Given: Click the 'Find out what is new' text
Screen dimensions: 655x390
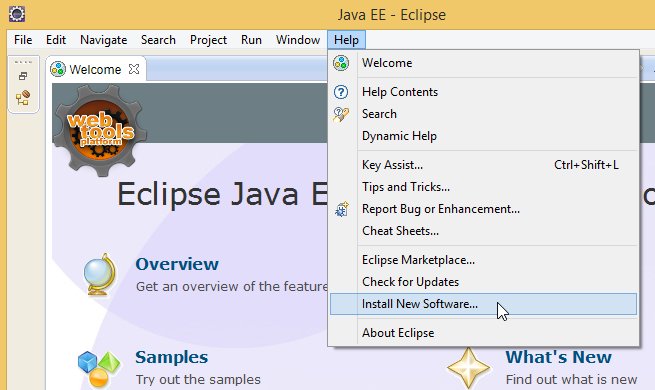Looking at the screenshot, I should pos(571,380).
